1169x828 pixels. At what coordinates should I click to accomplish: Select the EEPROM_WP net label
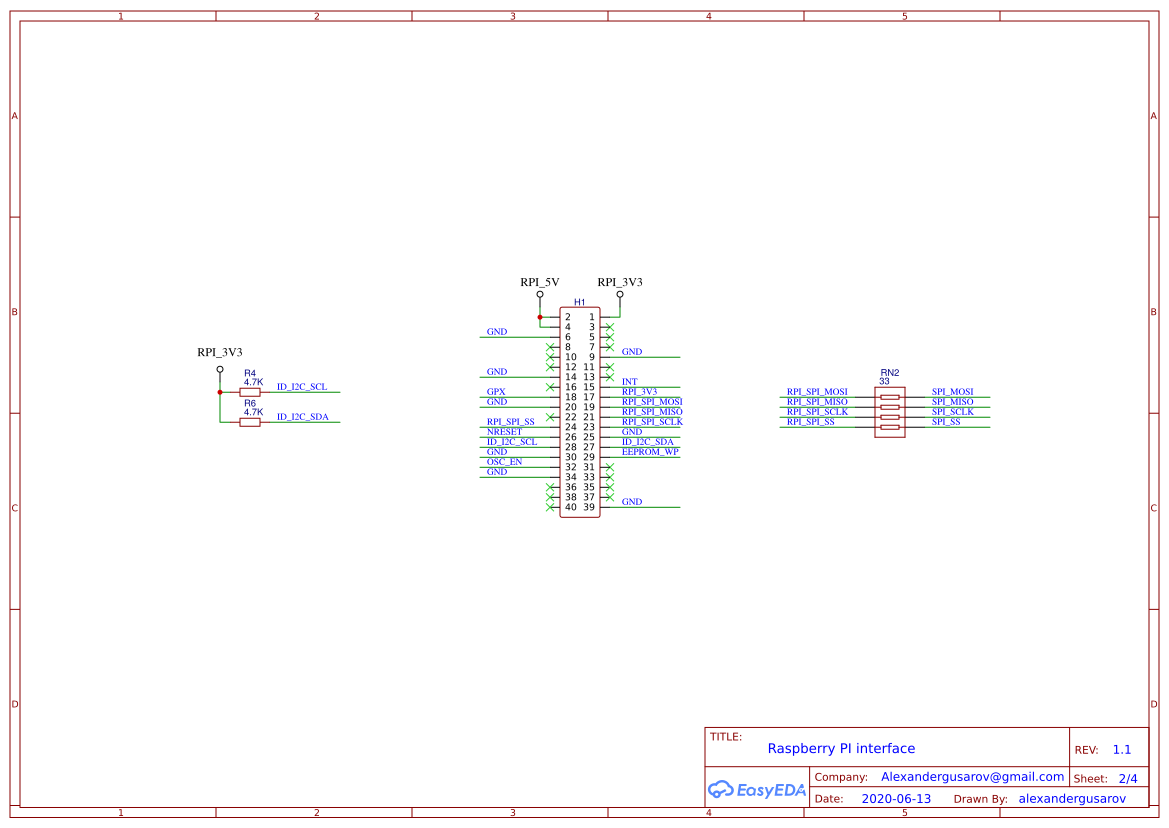point(649,451)
